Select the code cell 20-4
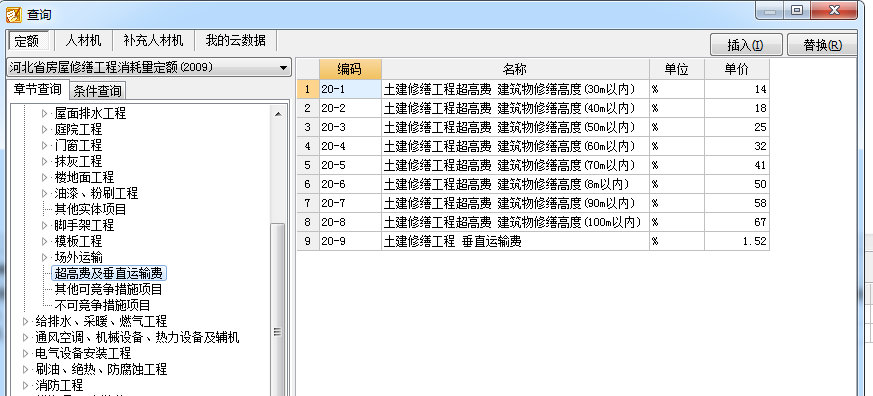The image size is (873, 396). pyautogui.click(x=350, y=146)
